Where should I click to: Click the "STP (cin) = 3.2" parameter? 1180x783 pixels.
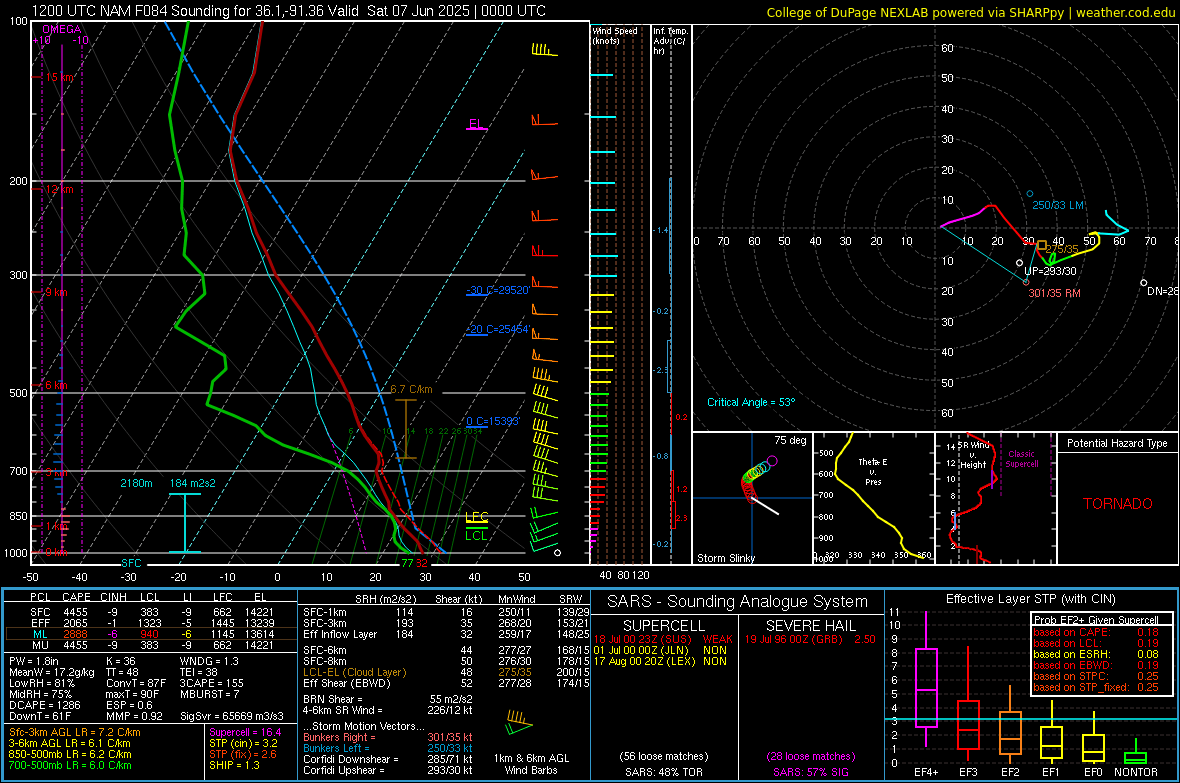point(243,743)
